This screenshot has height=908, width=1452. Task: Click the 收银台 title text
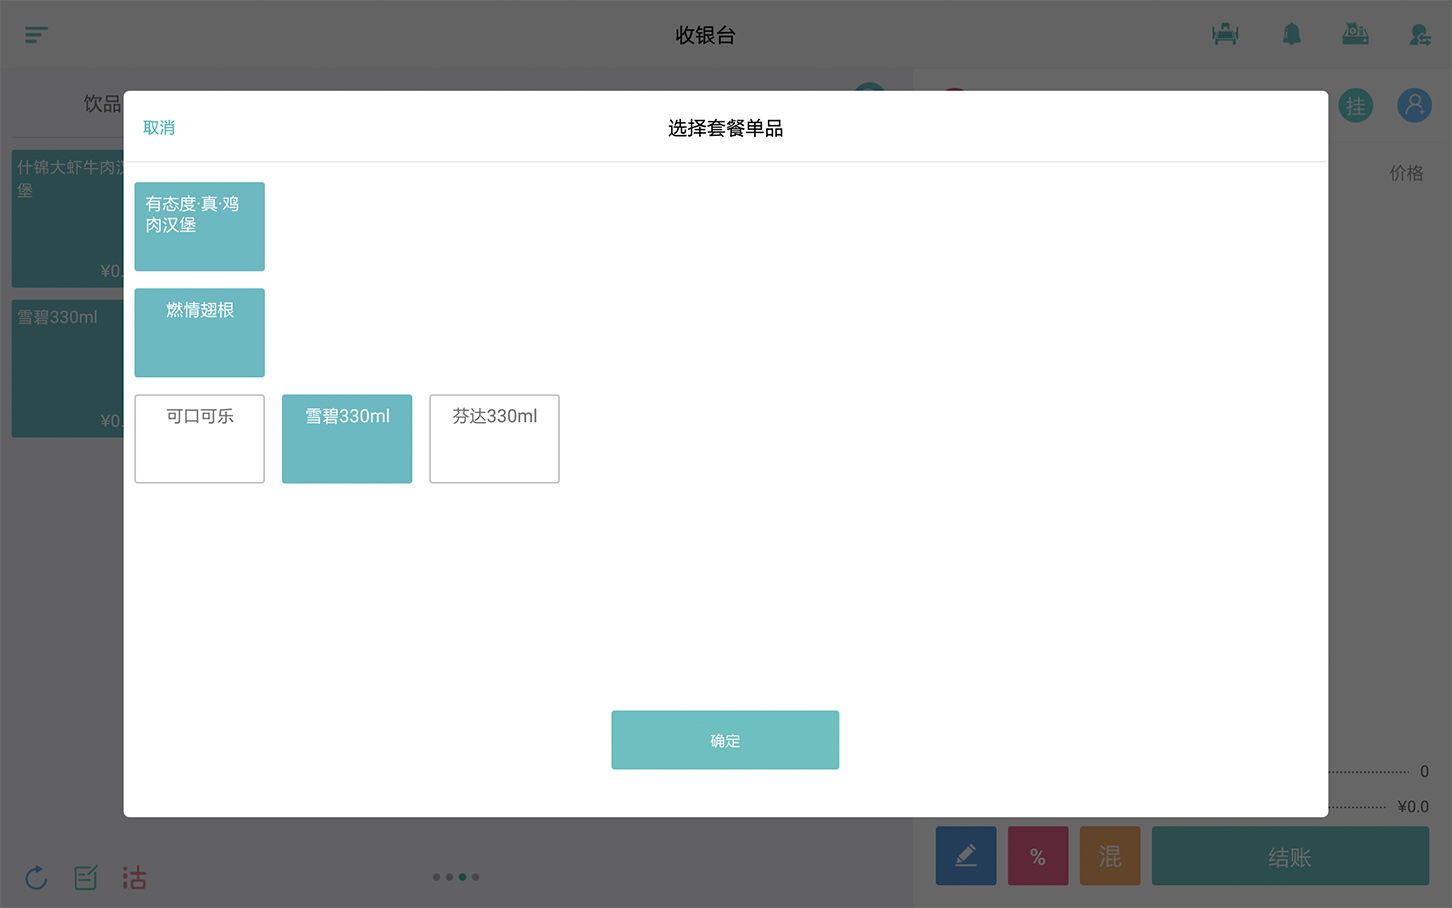(706, 35)
